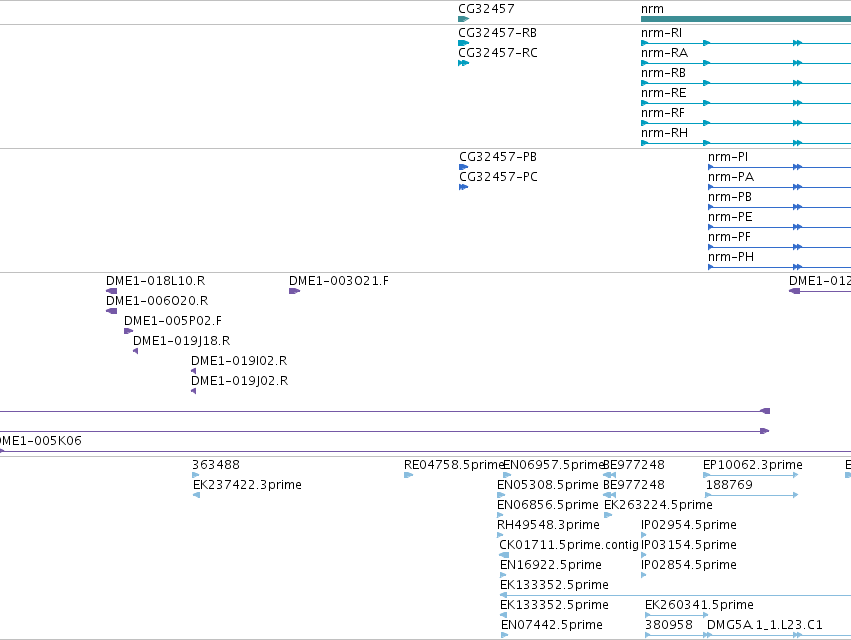Screen dimensions: 851x640
Task: Open the nrm-RI transcript label
Action: 661,33
